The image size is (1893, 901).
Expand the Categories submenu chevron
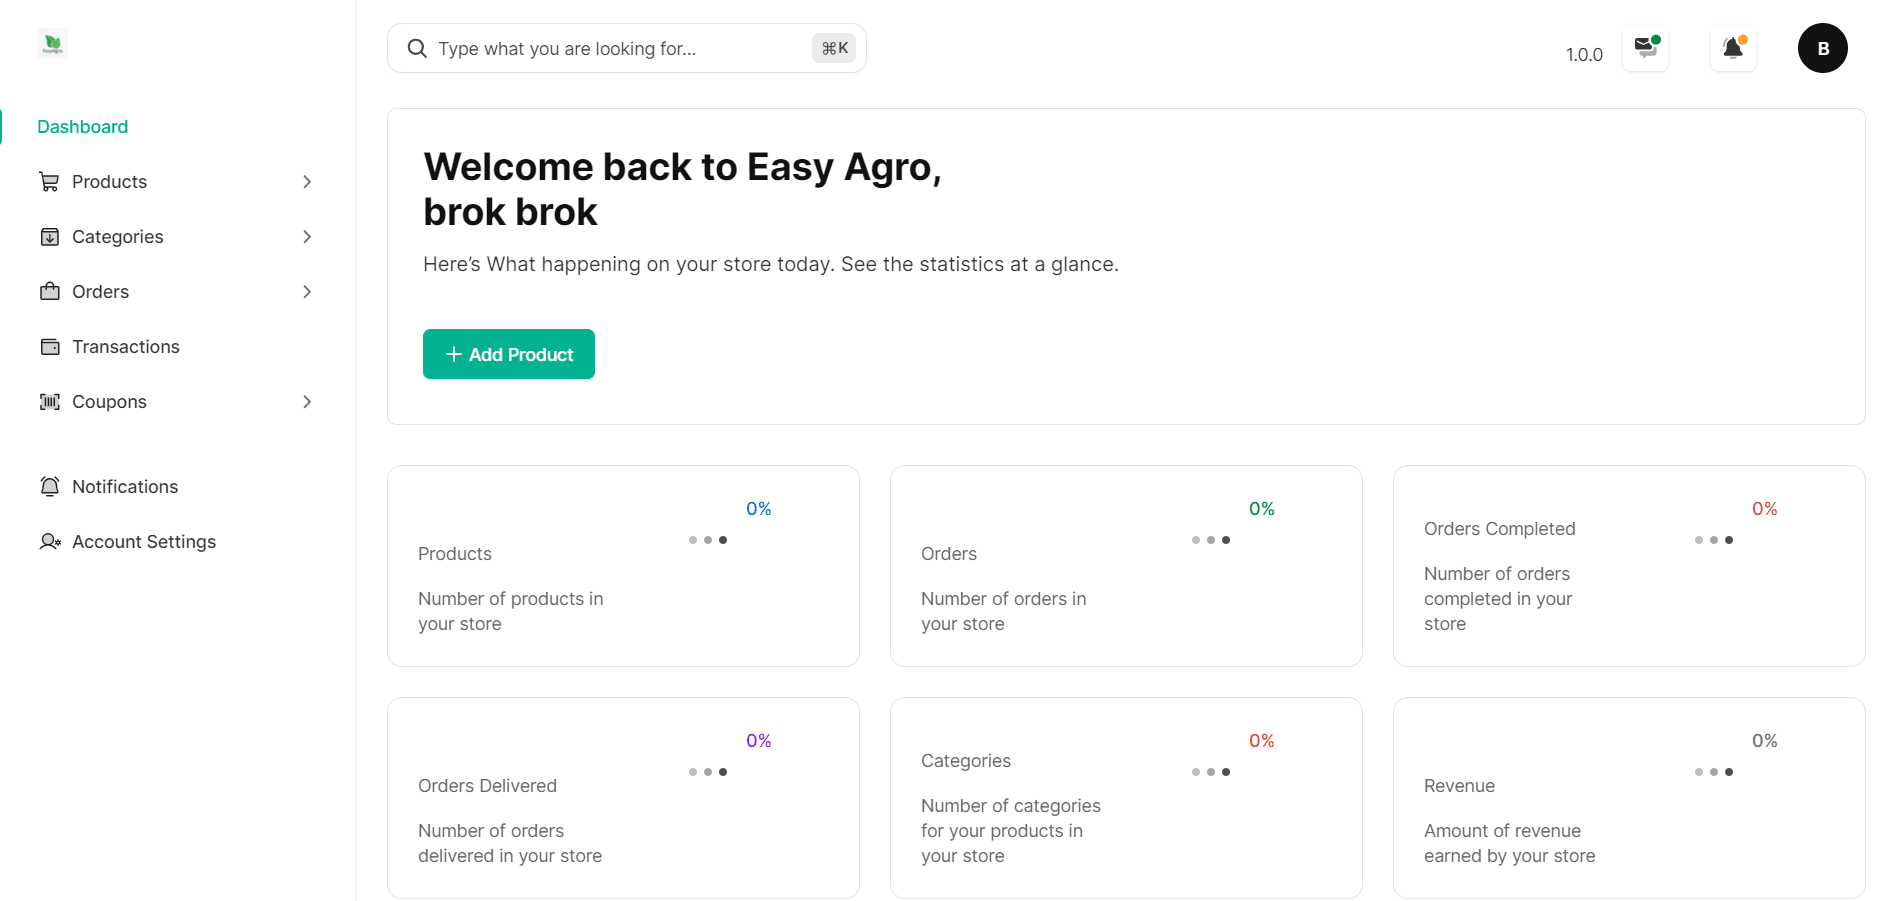tap(307, 237)
